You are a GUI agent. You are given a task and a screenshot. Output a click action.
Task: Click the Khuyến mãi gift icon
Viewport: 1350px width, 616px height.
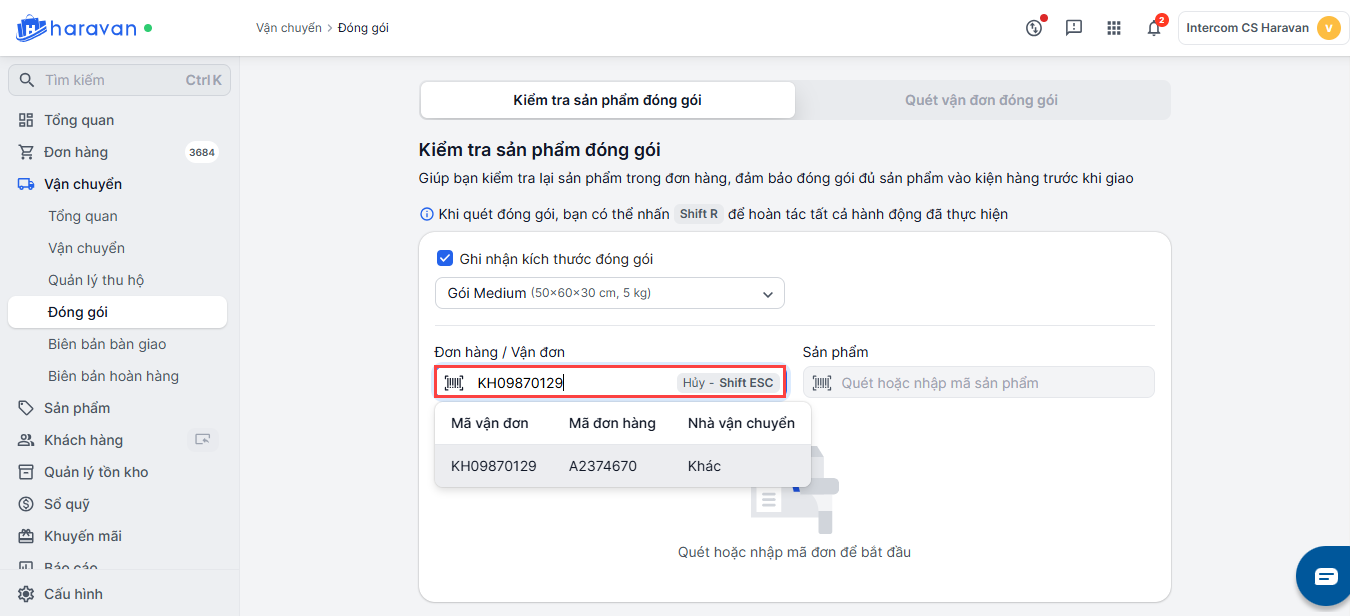[26, 536]
